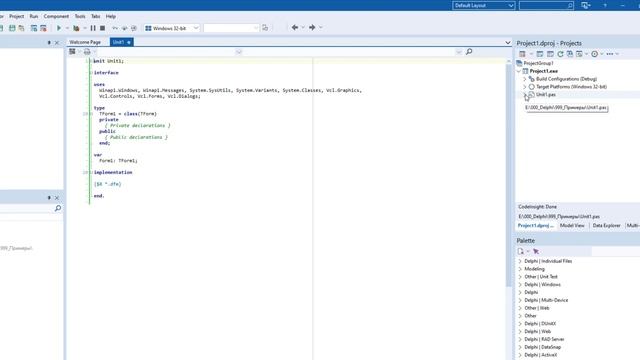The height and width of the screenshot is (360, 640).
Task: Open the Tabs menu
Action: [96, 16]
